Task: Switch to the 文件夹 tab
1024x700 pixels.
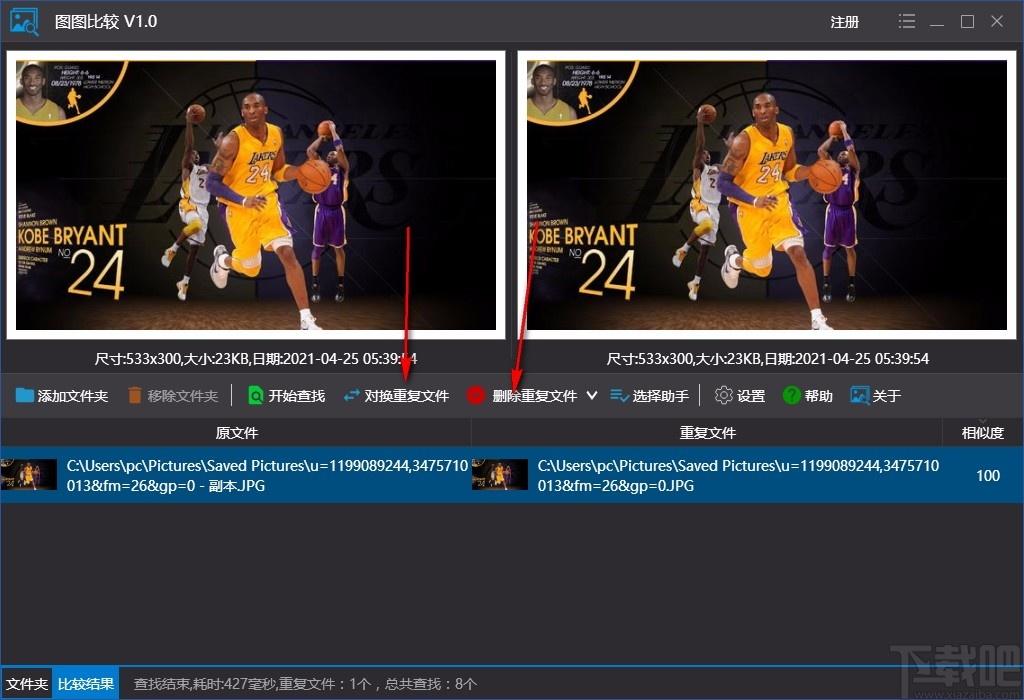Action: 27,684
